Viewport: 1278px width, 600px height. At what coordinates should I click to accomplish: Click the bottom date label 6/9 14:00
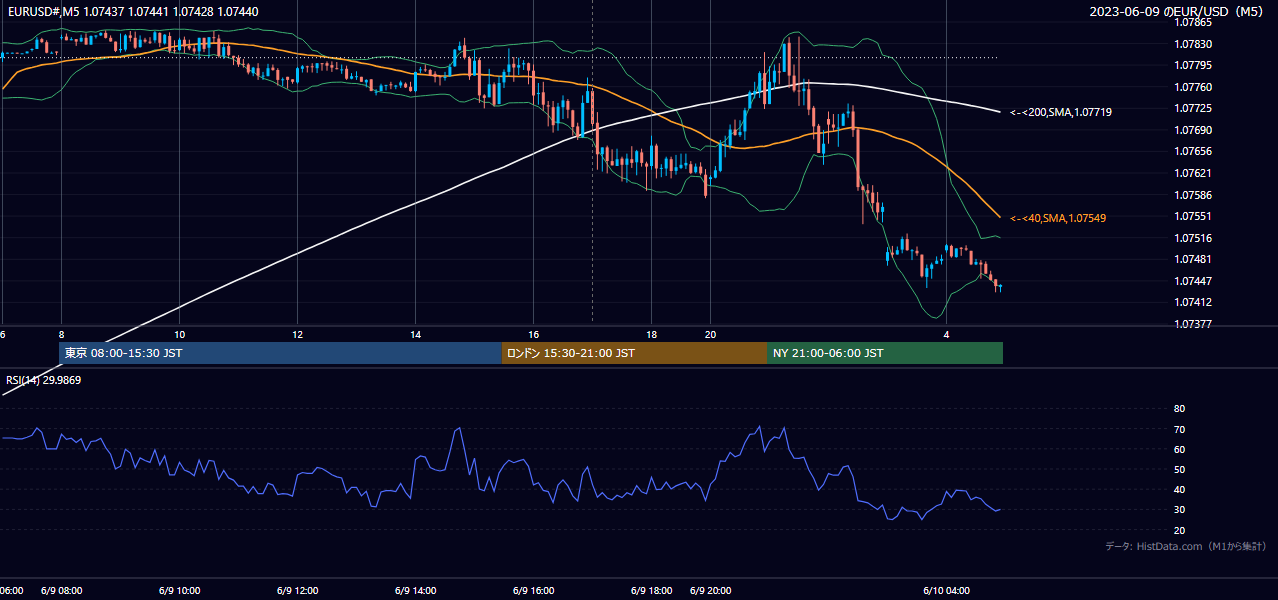(415, 591)
